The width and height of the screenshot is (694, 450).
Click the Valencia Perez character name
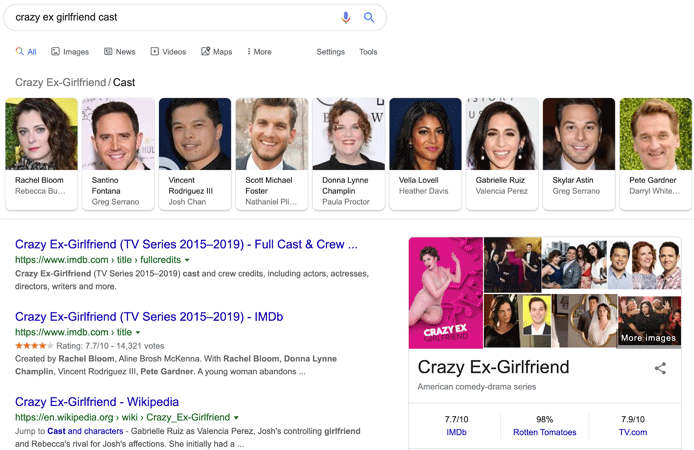point(501,191)
